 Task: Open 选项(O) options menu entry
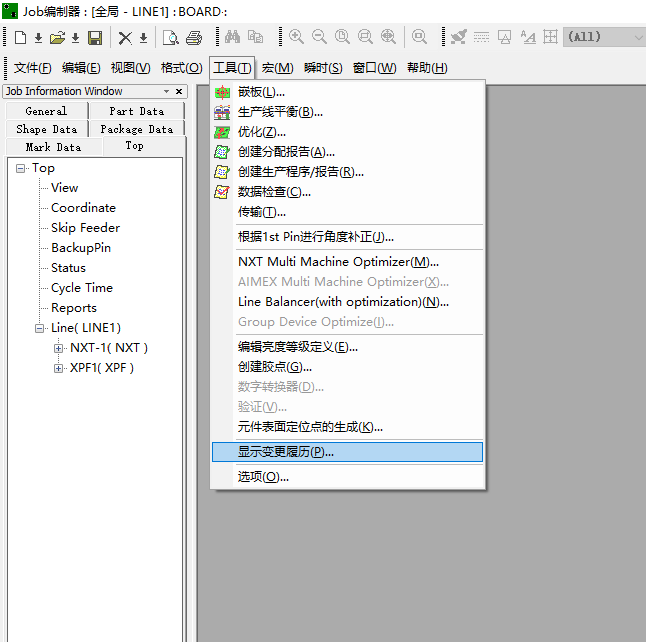pyautogui.click(x=262, y=477)
